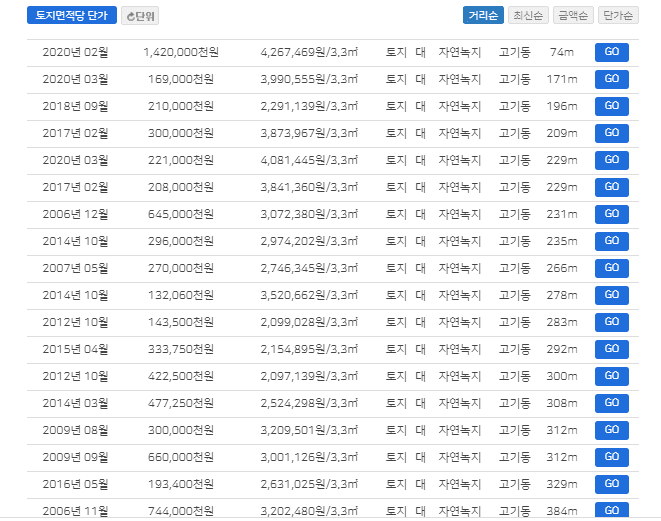The image size is (661, 521).
Task: Select the 2015년 04월 date cell
Action: 75,349
